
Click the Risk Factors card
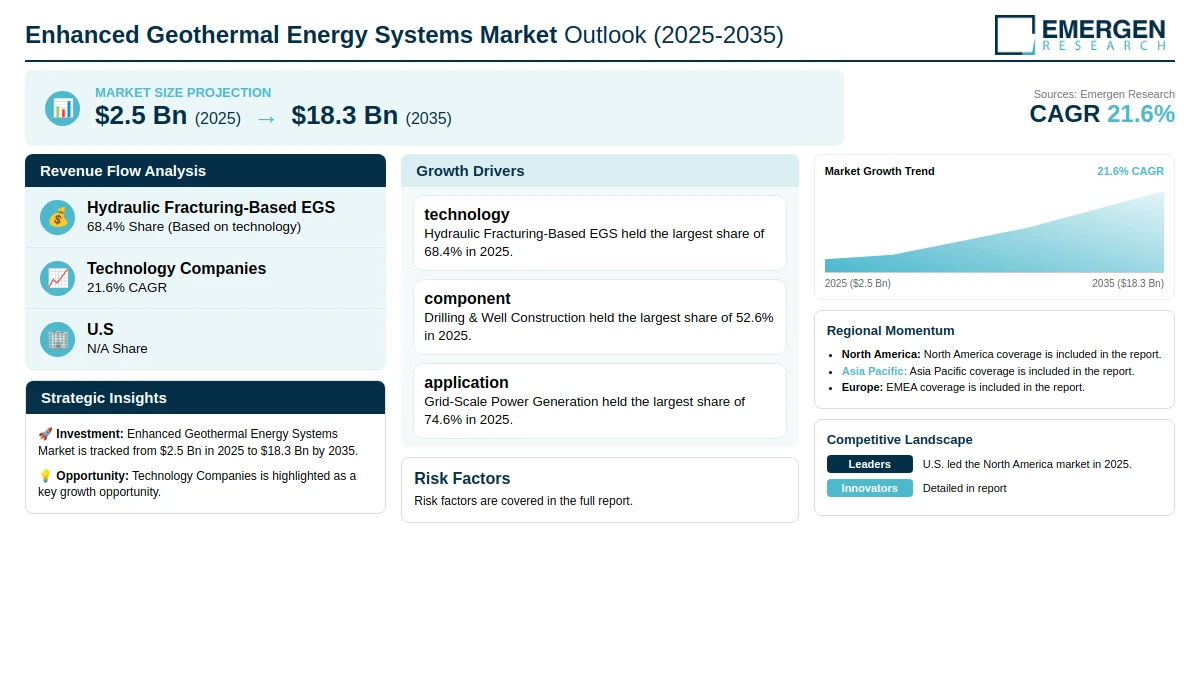tap(600, 490)
